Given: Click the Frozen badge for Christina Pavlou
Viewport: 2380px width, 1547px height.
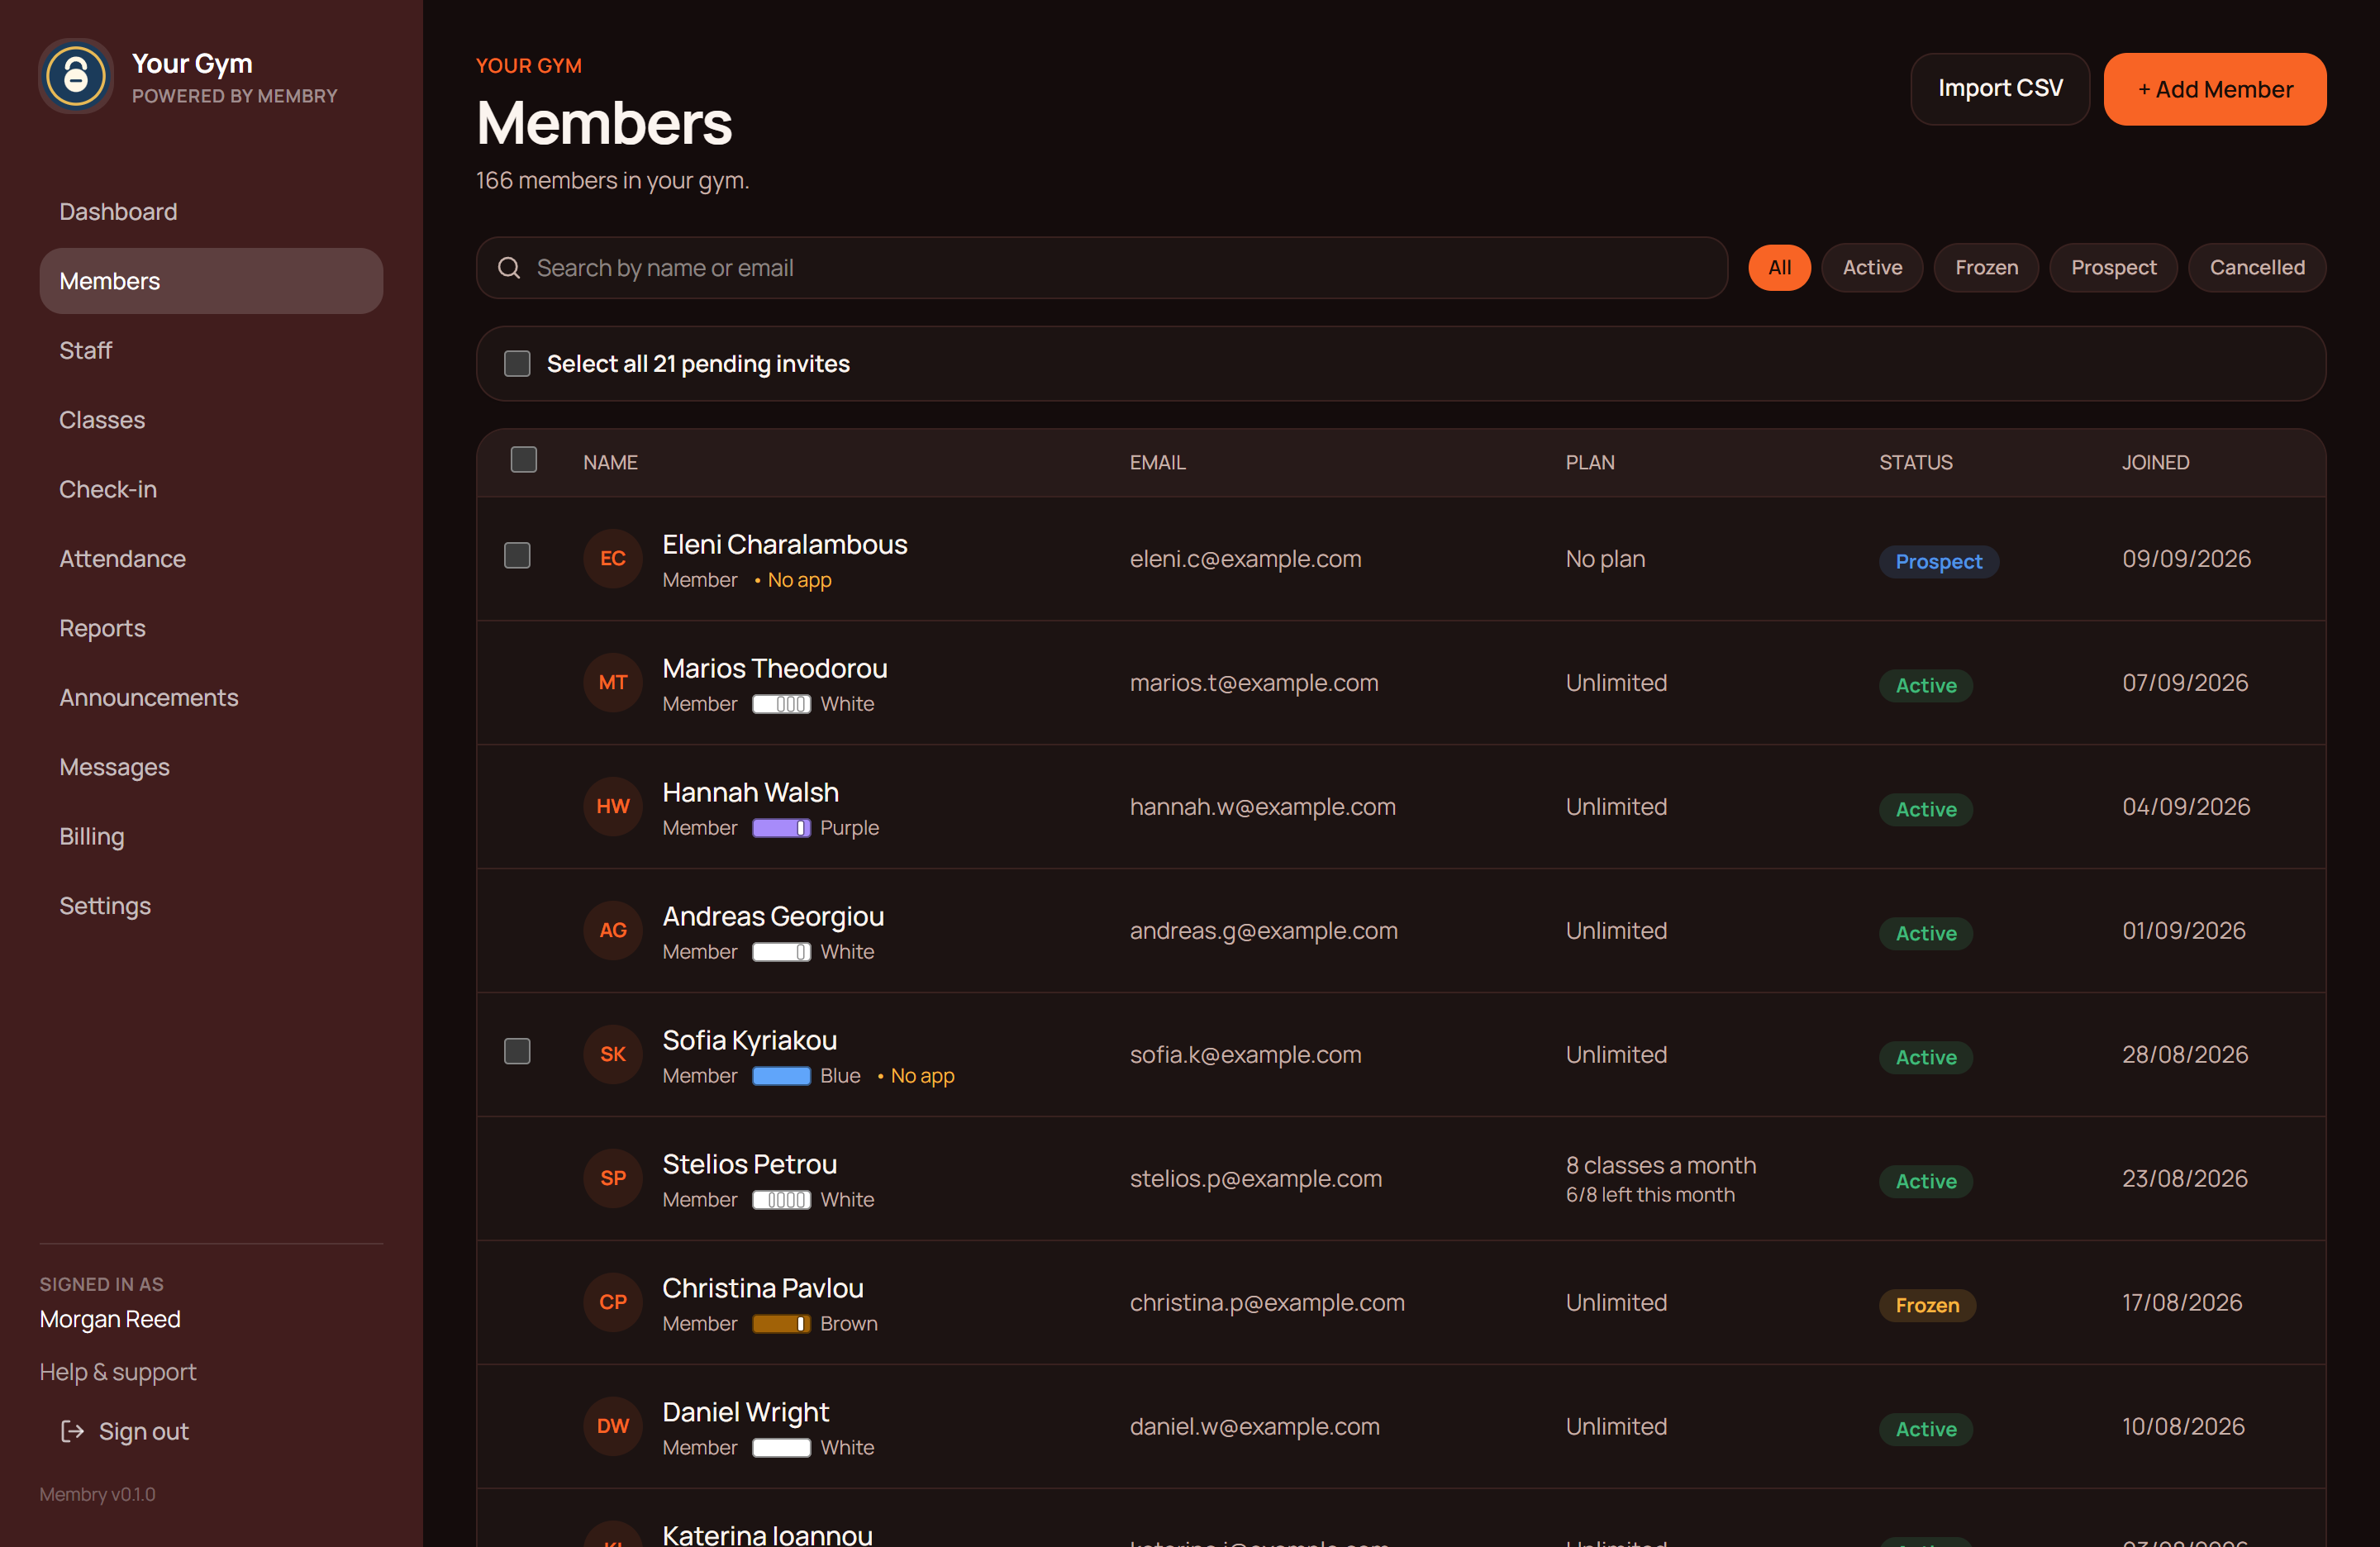Looking at the screenshot, I should pos(1927,1306).
